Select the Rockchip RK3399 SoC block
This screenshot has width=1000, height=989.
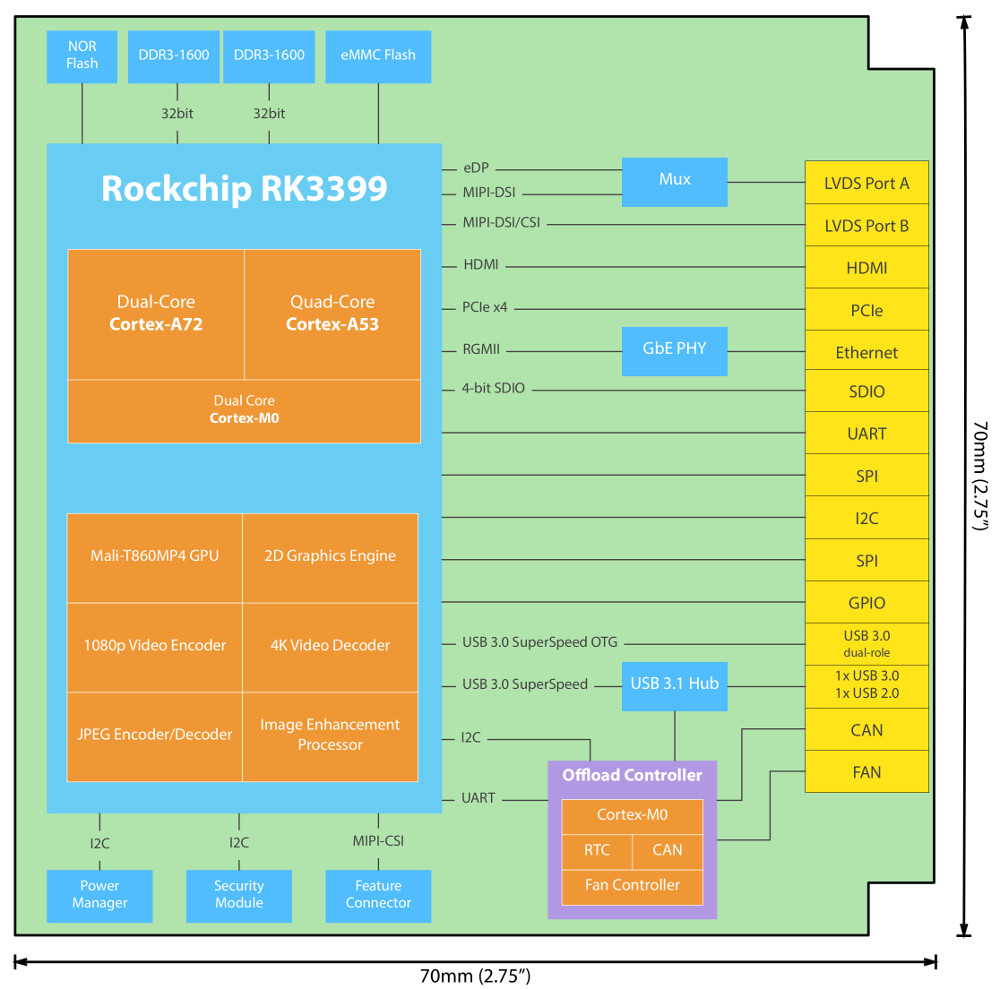click(244, 188)
